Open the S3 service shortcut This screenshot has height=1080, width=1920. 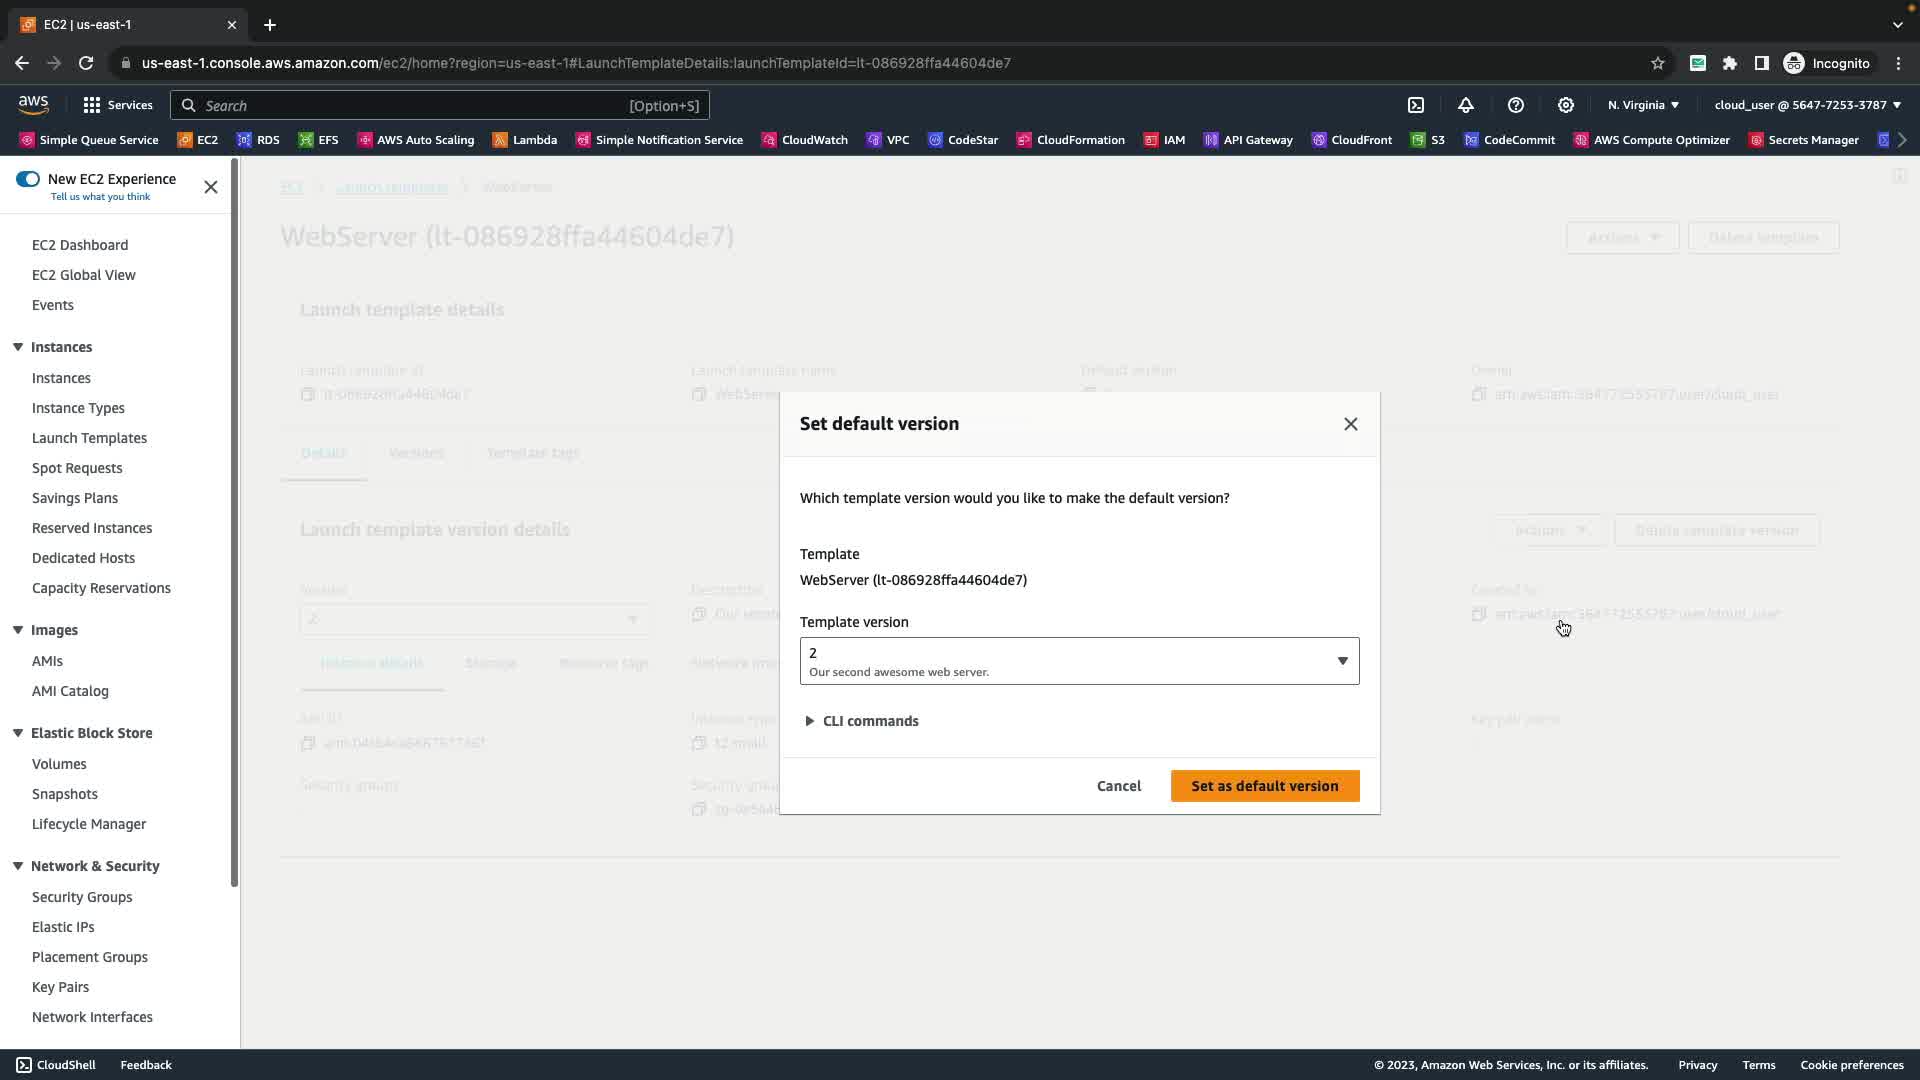click(1428, 140)
